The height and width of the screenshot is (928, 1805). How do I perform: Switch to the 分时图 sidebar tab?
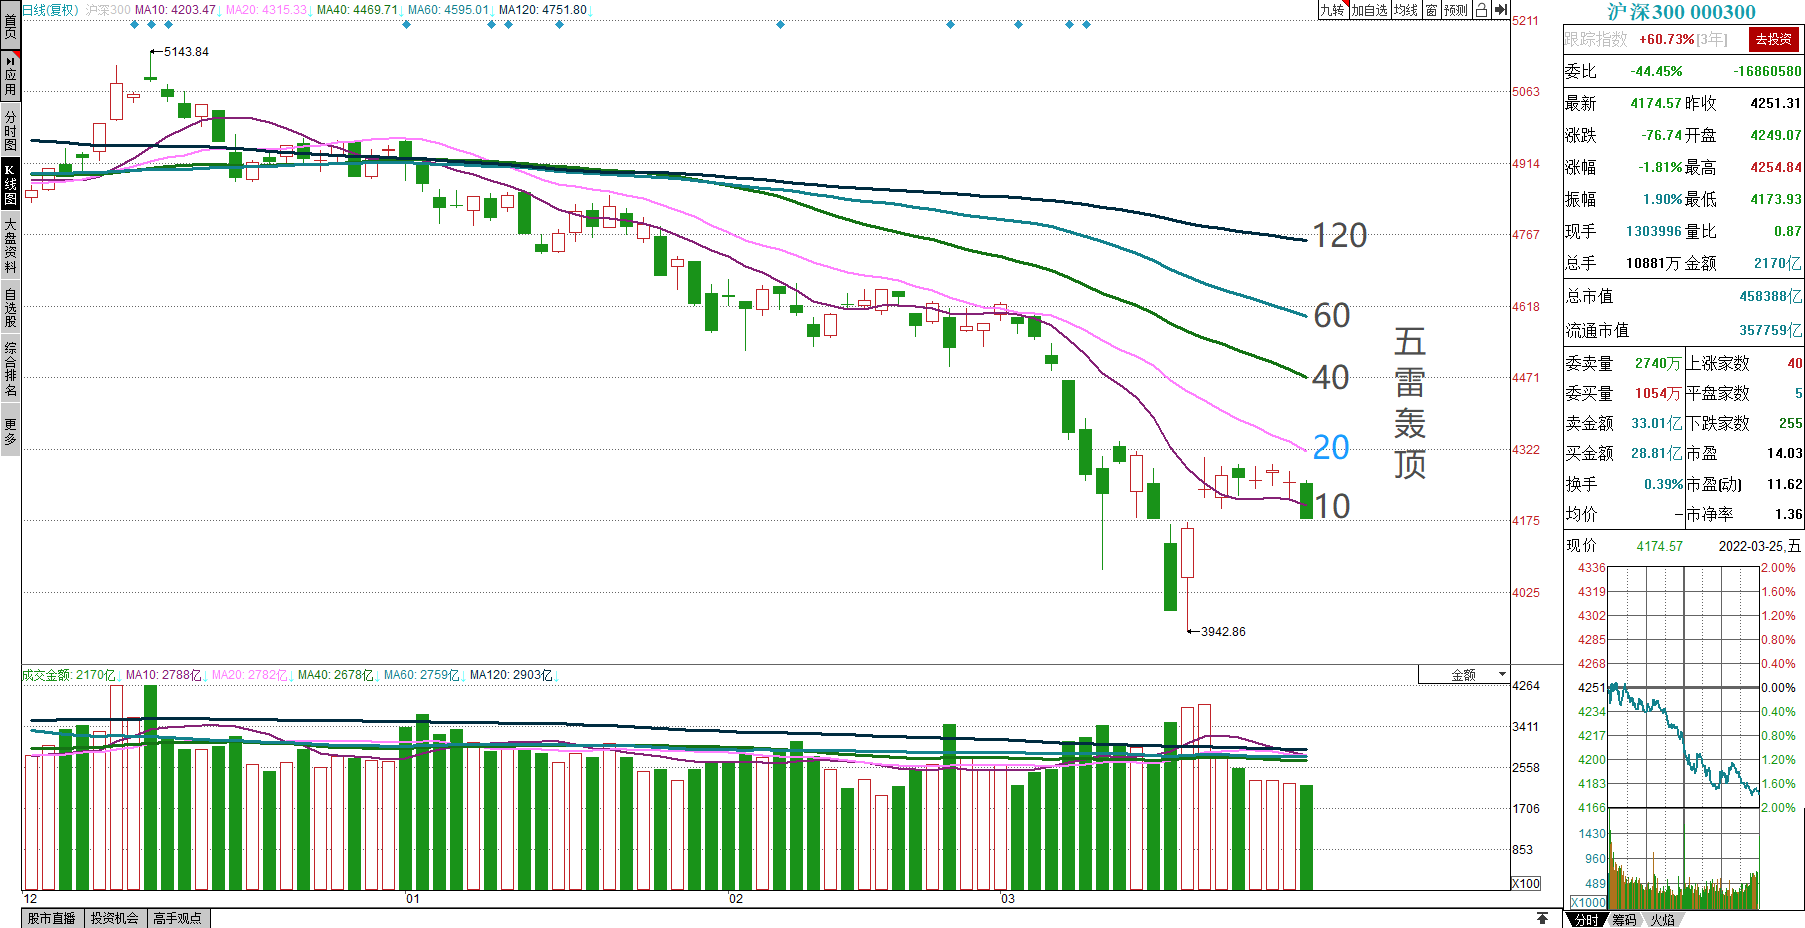point(10,130)
